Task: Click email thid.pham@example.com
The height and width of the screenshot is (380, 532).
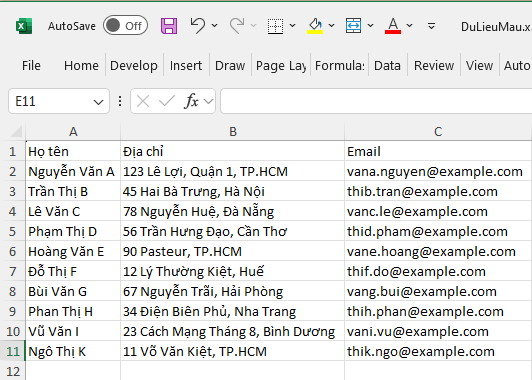Action: point(438,231)
